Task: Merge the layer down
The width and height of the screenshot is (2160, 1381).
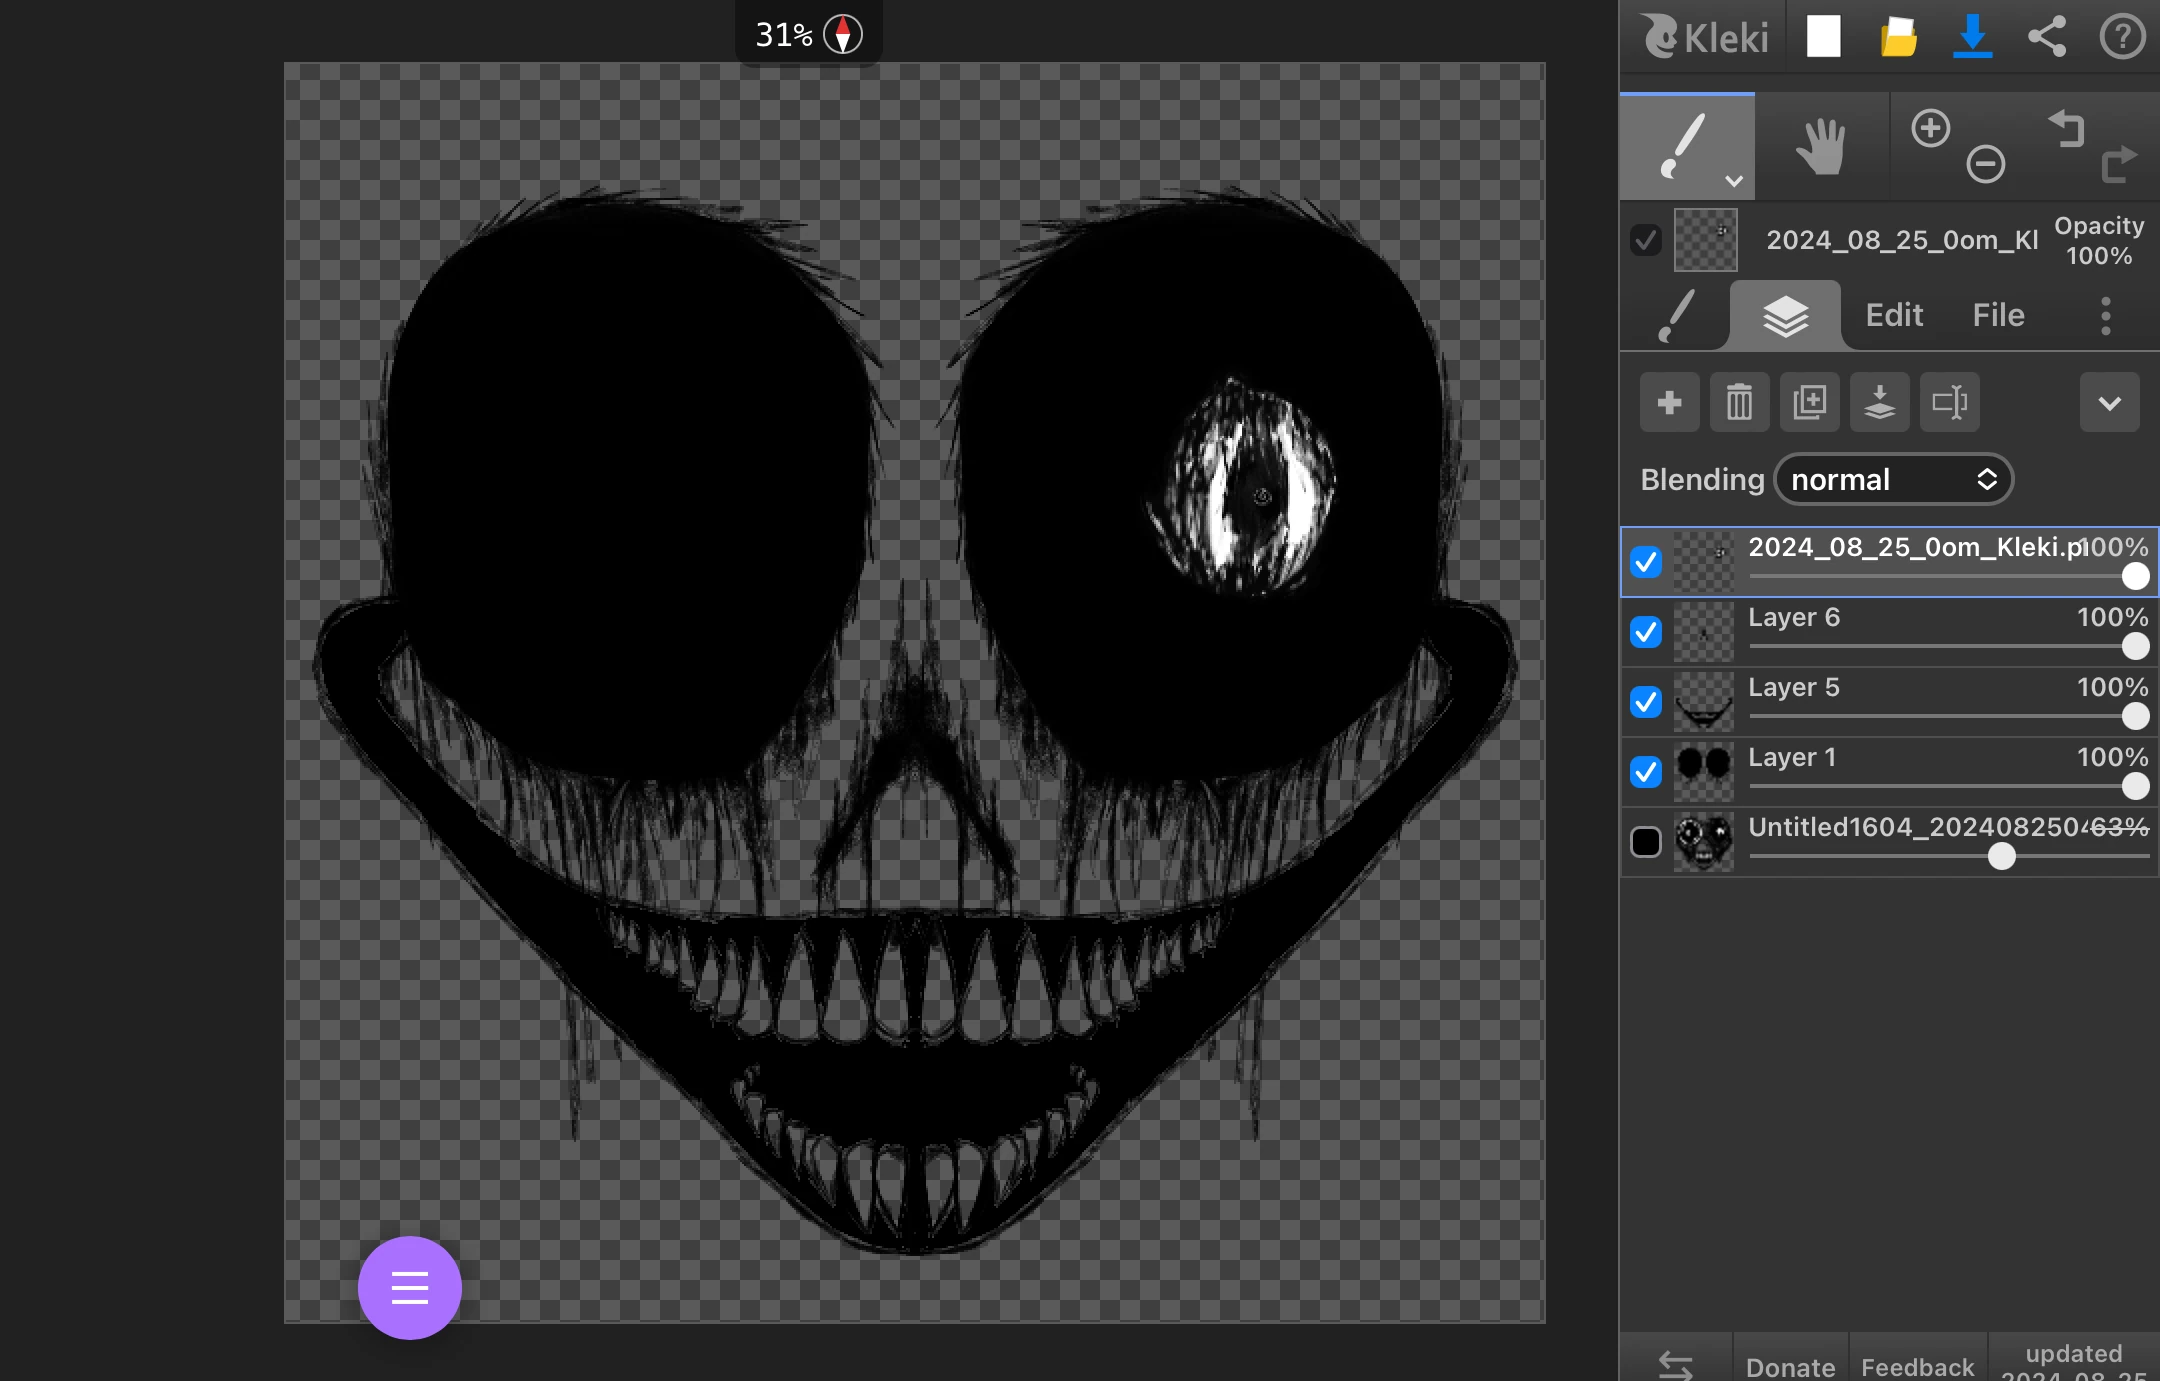Action: (1880, 402)
